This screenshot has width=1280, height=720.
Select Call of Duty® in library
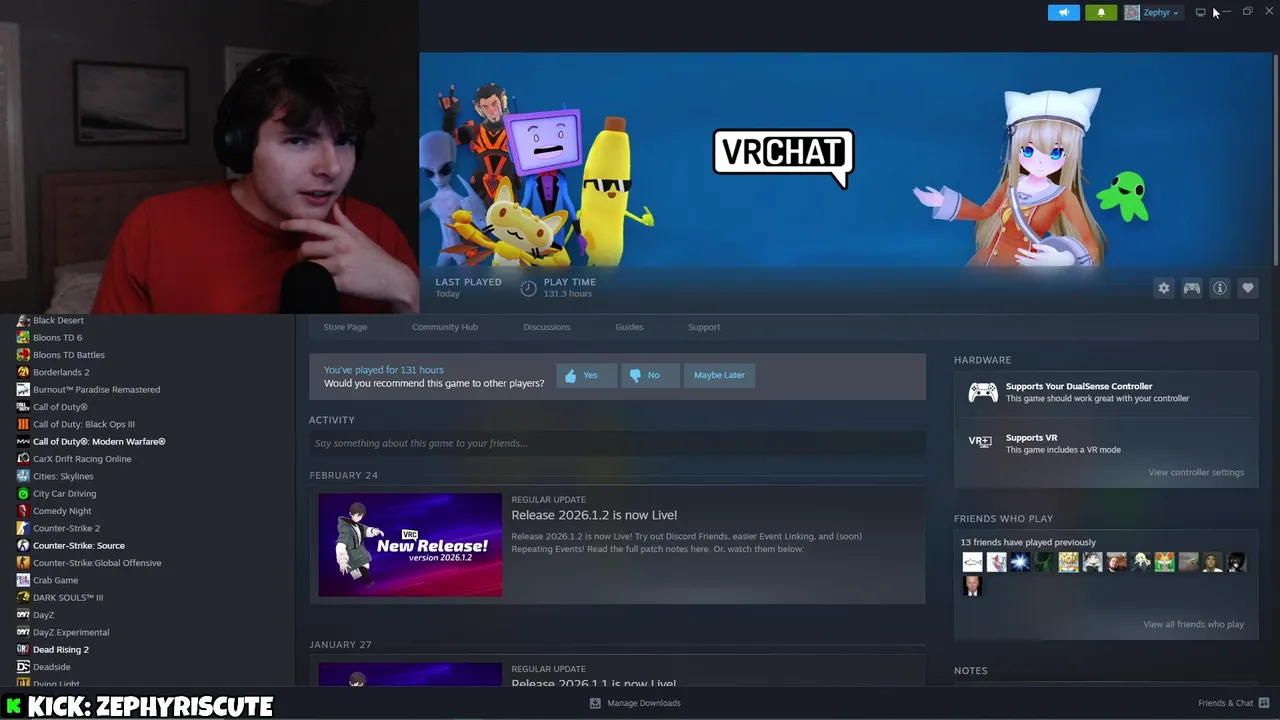pos(60,407)
